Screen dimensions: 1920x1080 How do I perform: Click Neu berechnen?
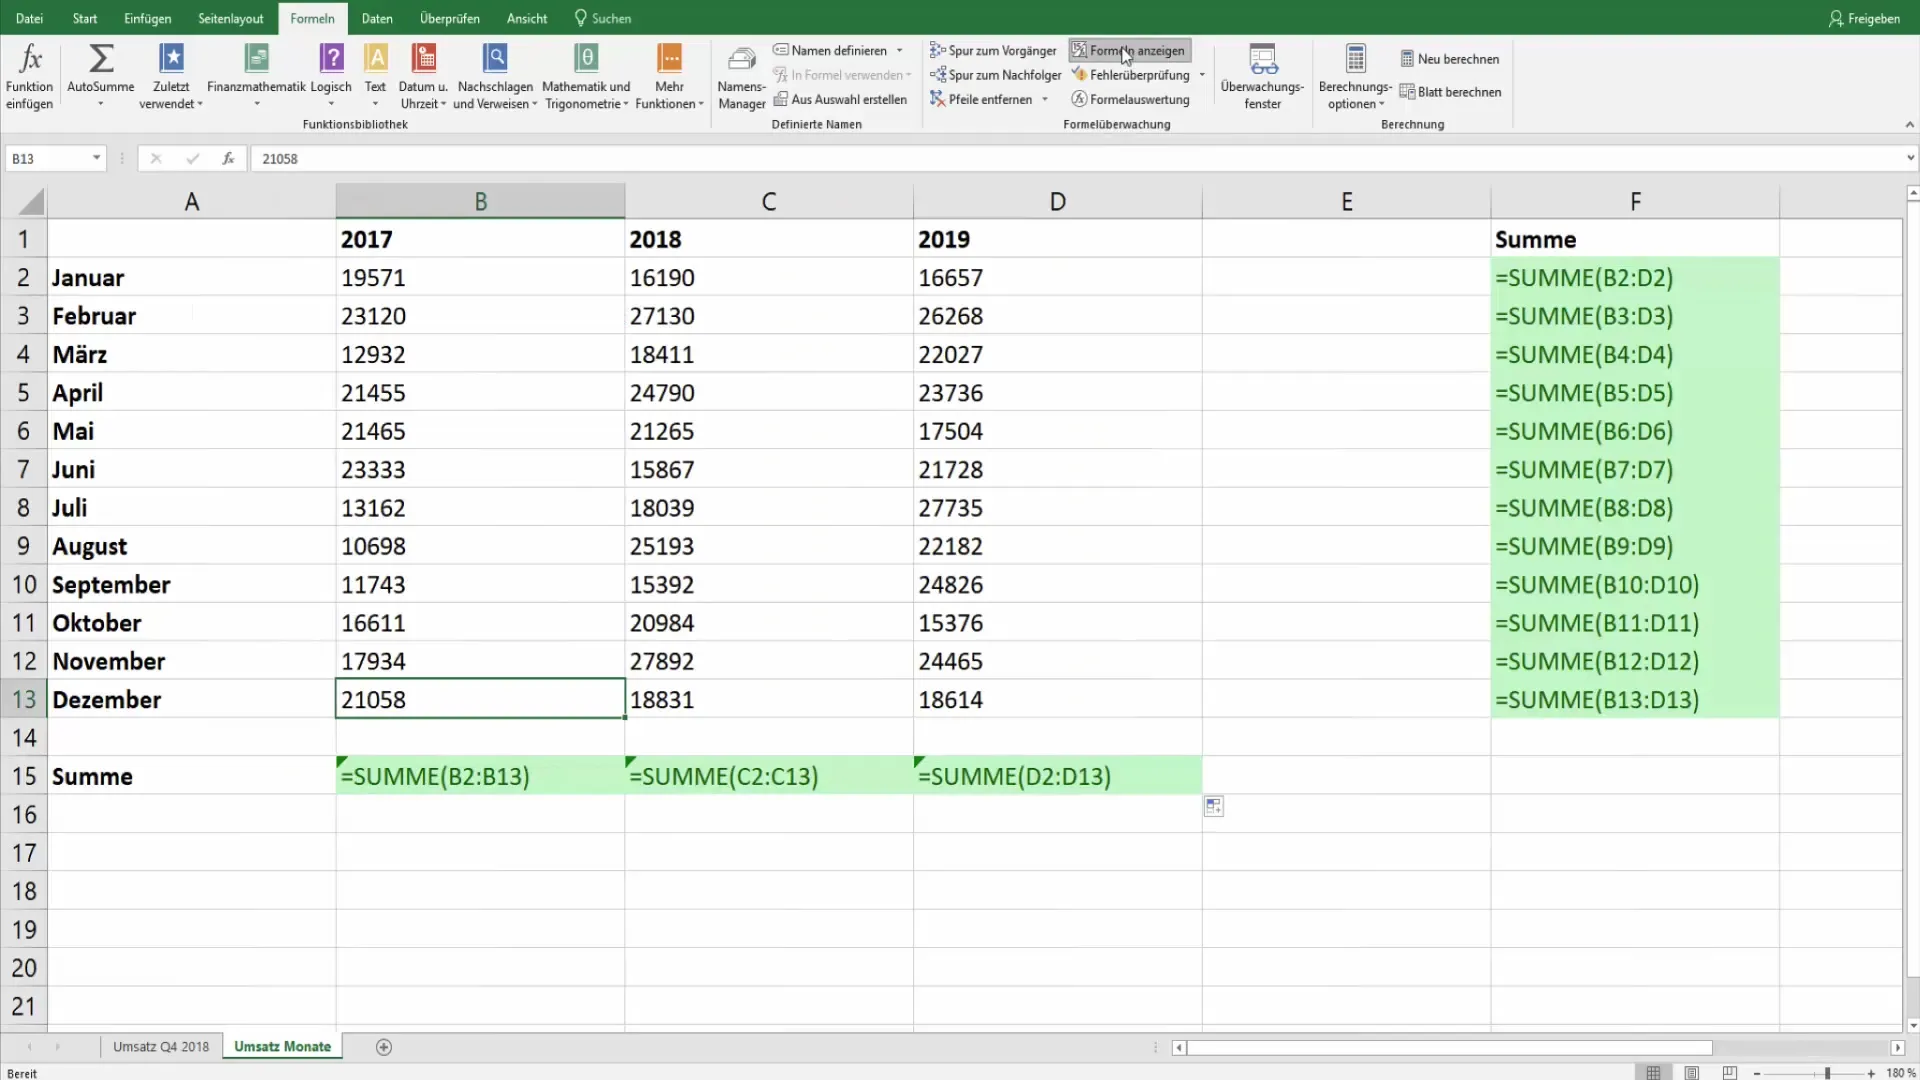1450,59
